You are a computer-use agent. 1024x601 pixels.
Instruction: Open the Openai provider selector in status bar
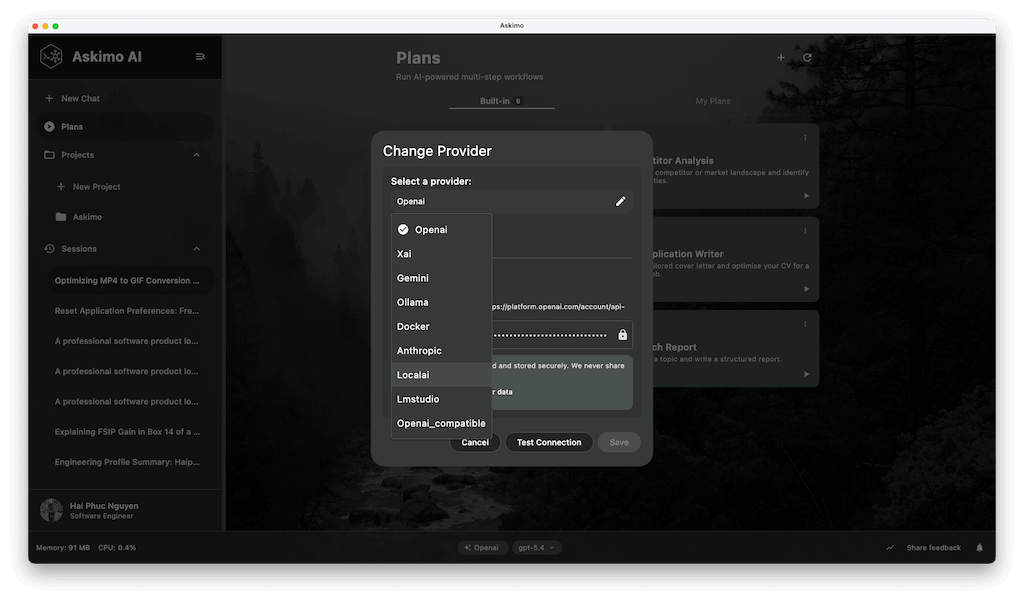click(482, 547)
